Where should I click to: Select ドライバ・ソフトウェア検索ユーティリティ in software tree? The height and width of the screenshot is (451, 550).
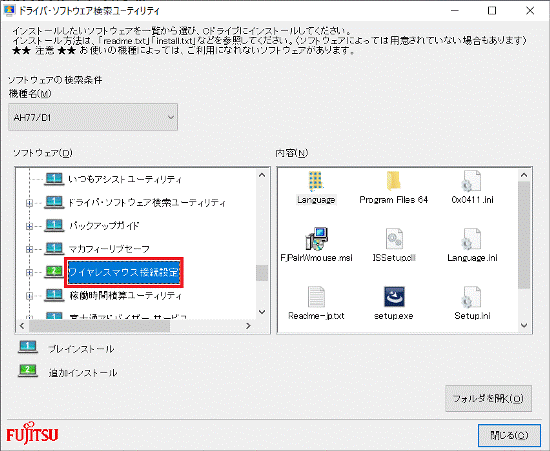click(x=147, y=202)
